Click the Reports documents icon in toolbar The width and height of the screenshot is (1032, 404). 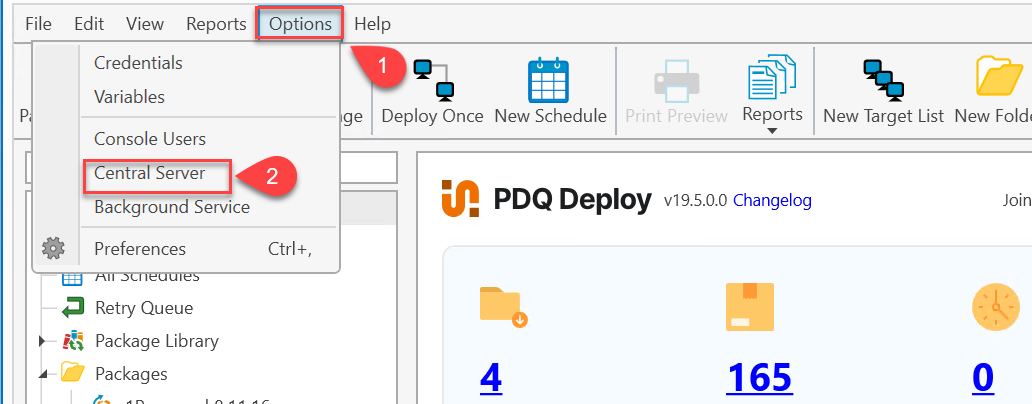point(771,77)
